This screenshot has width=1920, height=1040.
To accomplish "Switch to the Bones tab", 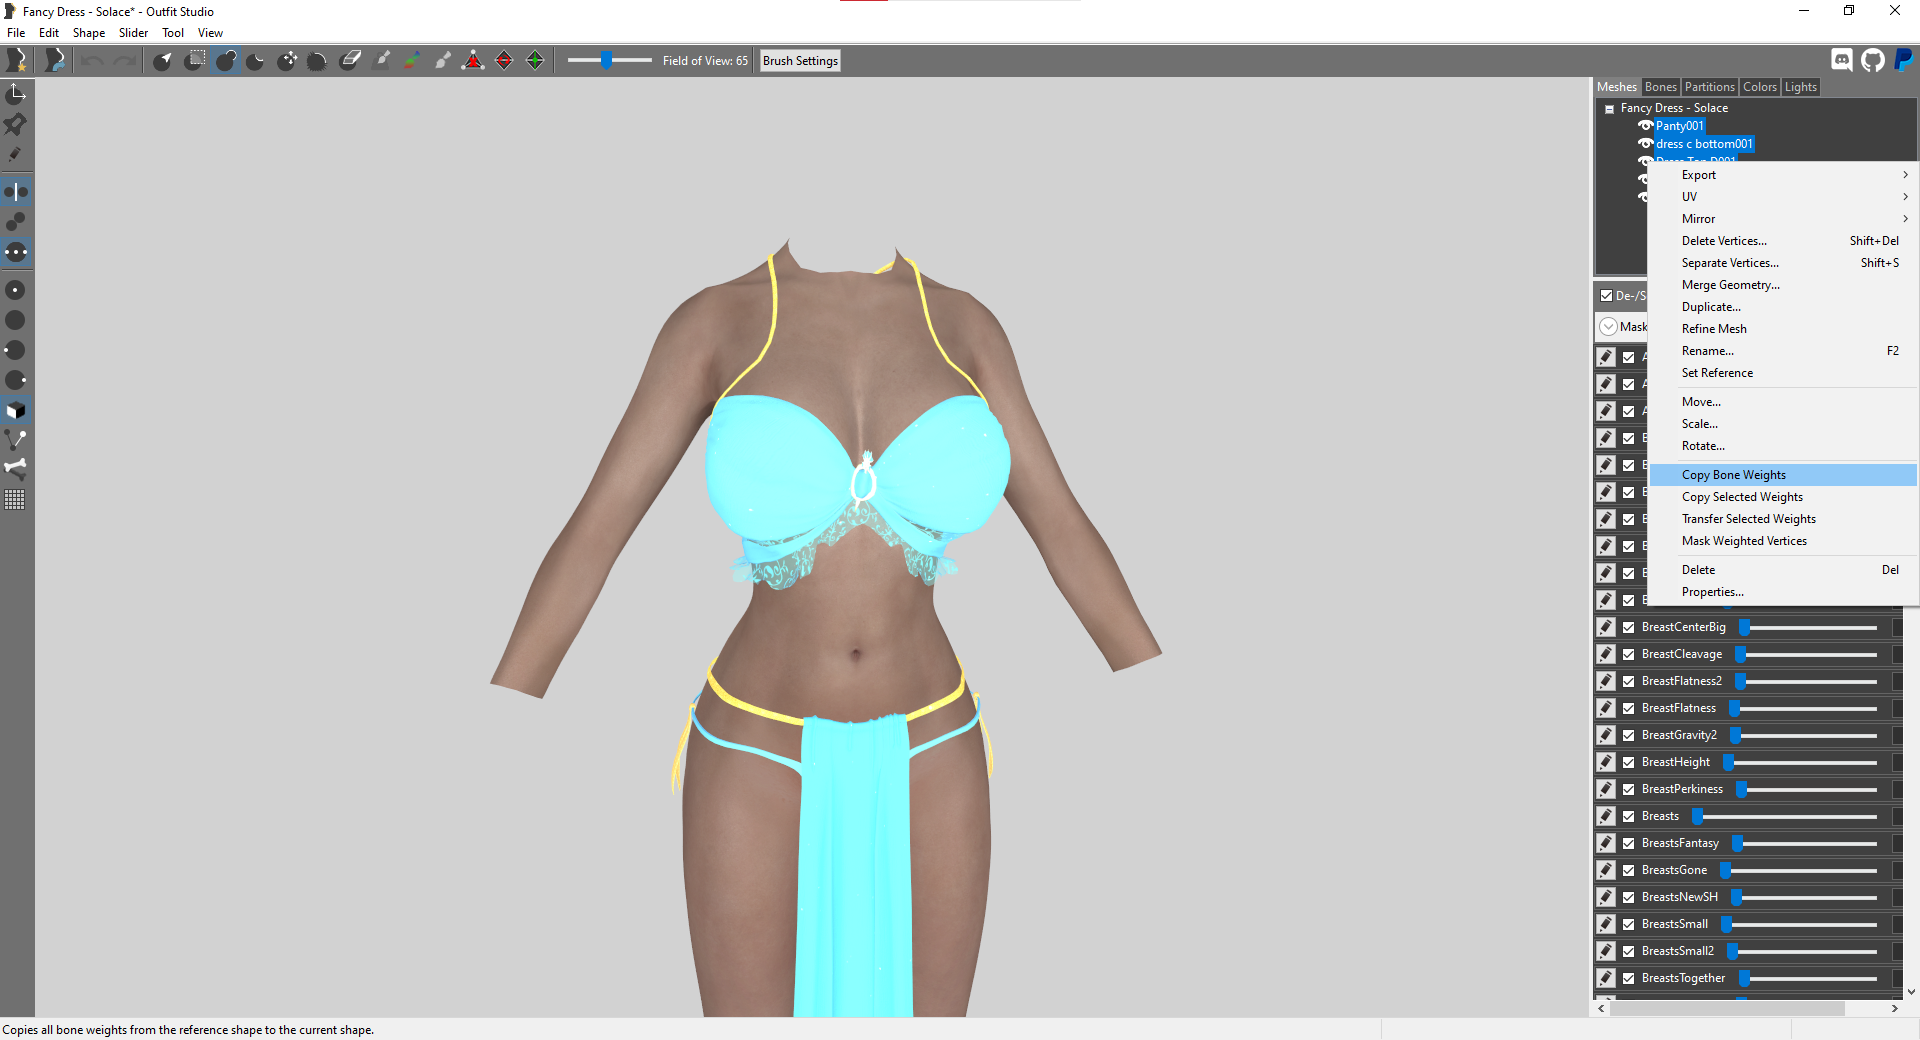I will coord(1660,87).
